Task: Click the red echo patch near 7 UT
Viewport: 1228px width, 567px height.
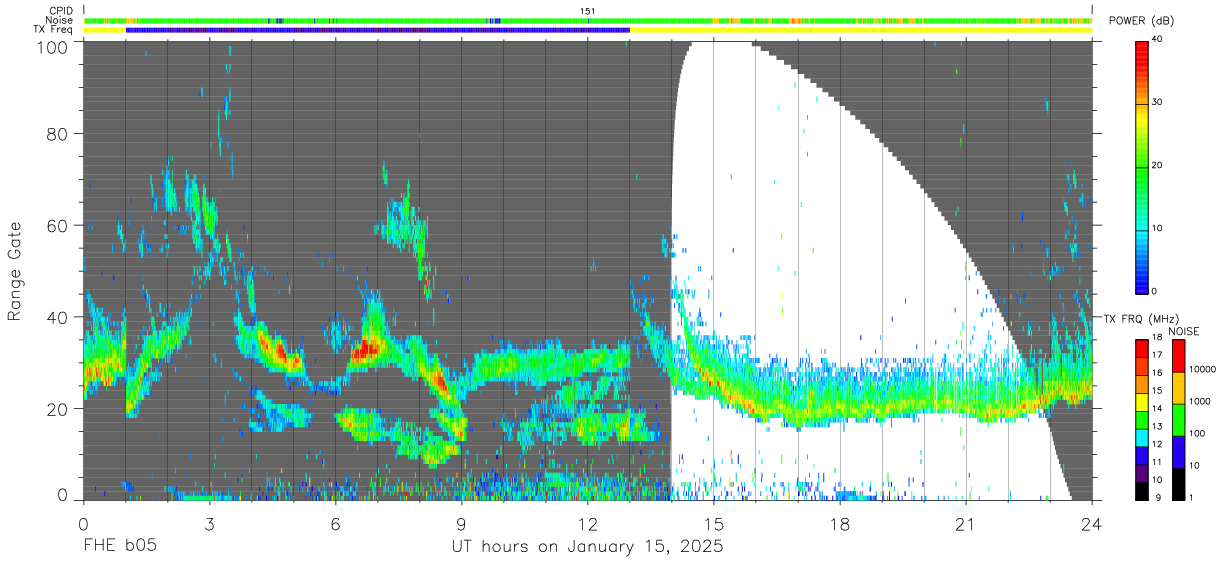Action: click(365, 349)
